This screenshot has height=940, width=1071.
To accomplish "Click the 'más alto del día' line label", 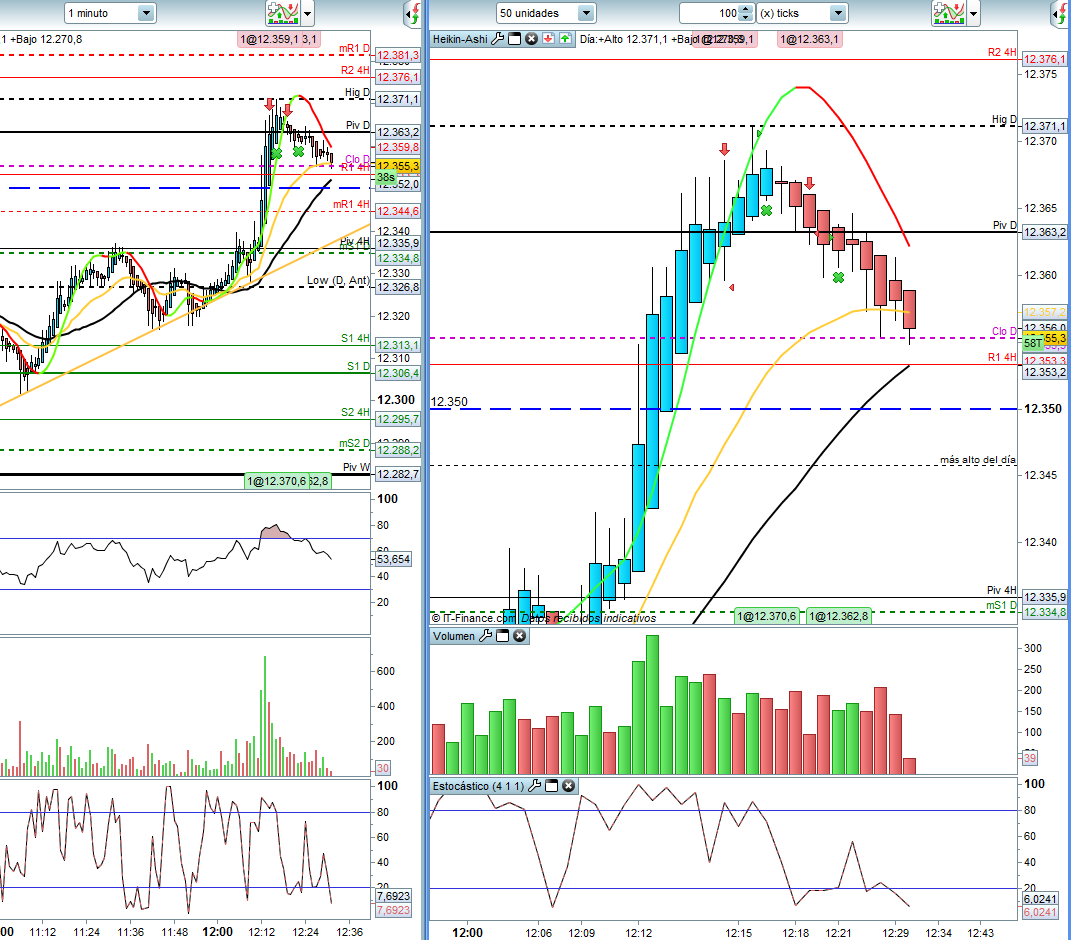I will (x=977, y=460).
